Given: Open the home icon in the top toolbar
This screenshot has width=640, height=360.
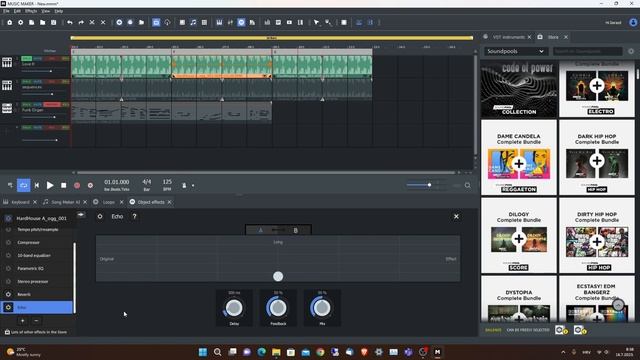Looking at the screenshot, I should (x=9, y=22).
